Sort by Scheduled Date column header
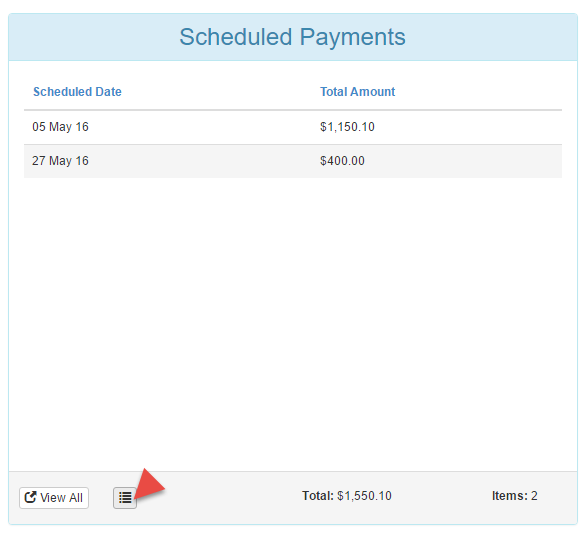Viewport: 584px width, 533px height. (x=77, y=92)
